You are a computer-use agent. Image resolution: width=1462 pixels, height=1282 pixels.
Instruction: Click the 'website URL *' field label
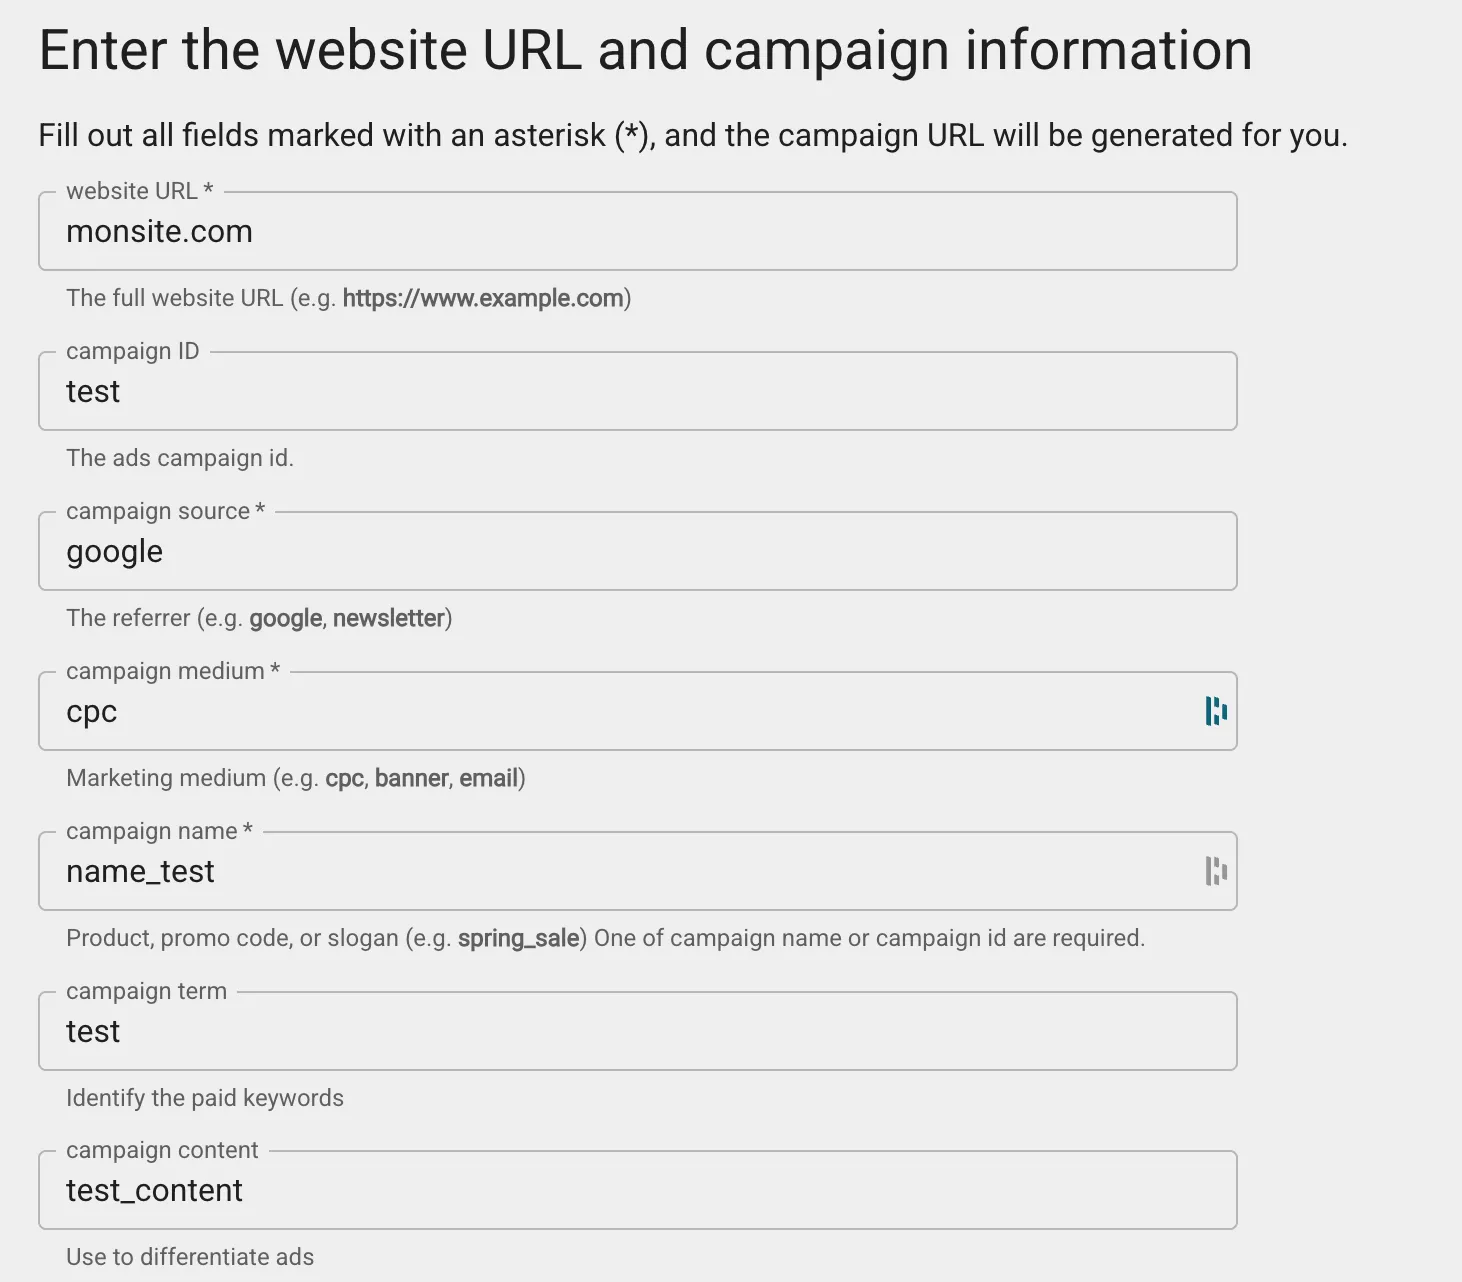tap(139, 191)
